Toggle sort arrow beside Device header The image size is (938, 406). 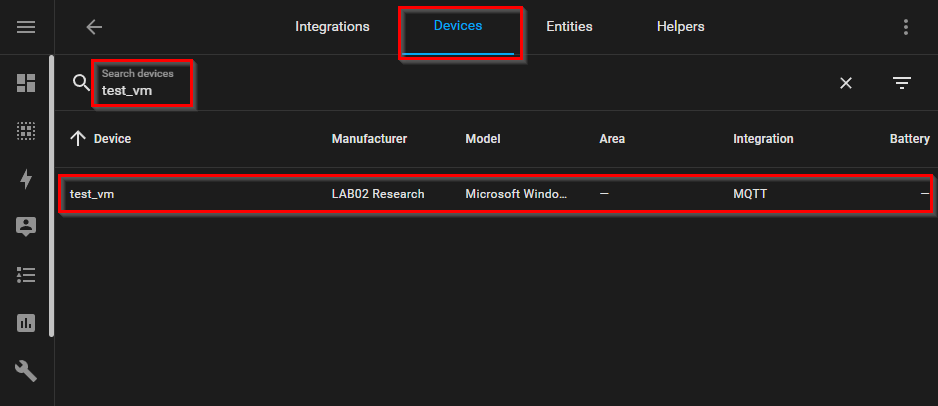[78, 139]
